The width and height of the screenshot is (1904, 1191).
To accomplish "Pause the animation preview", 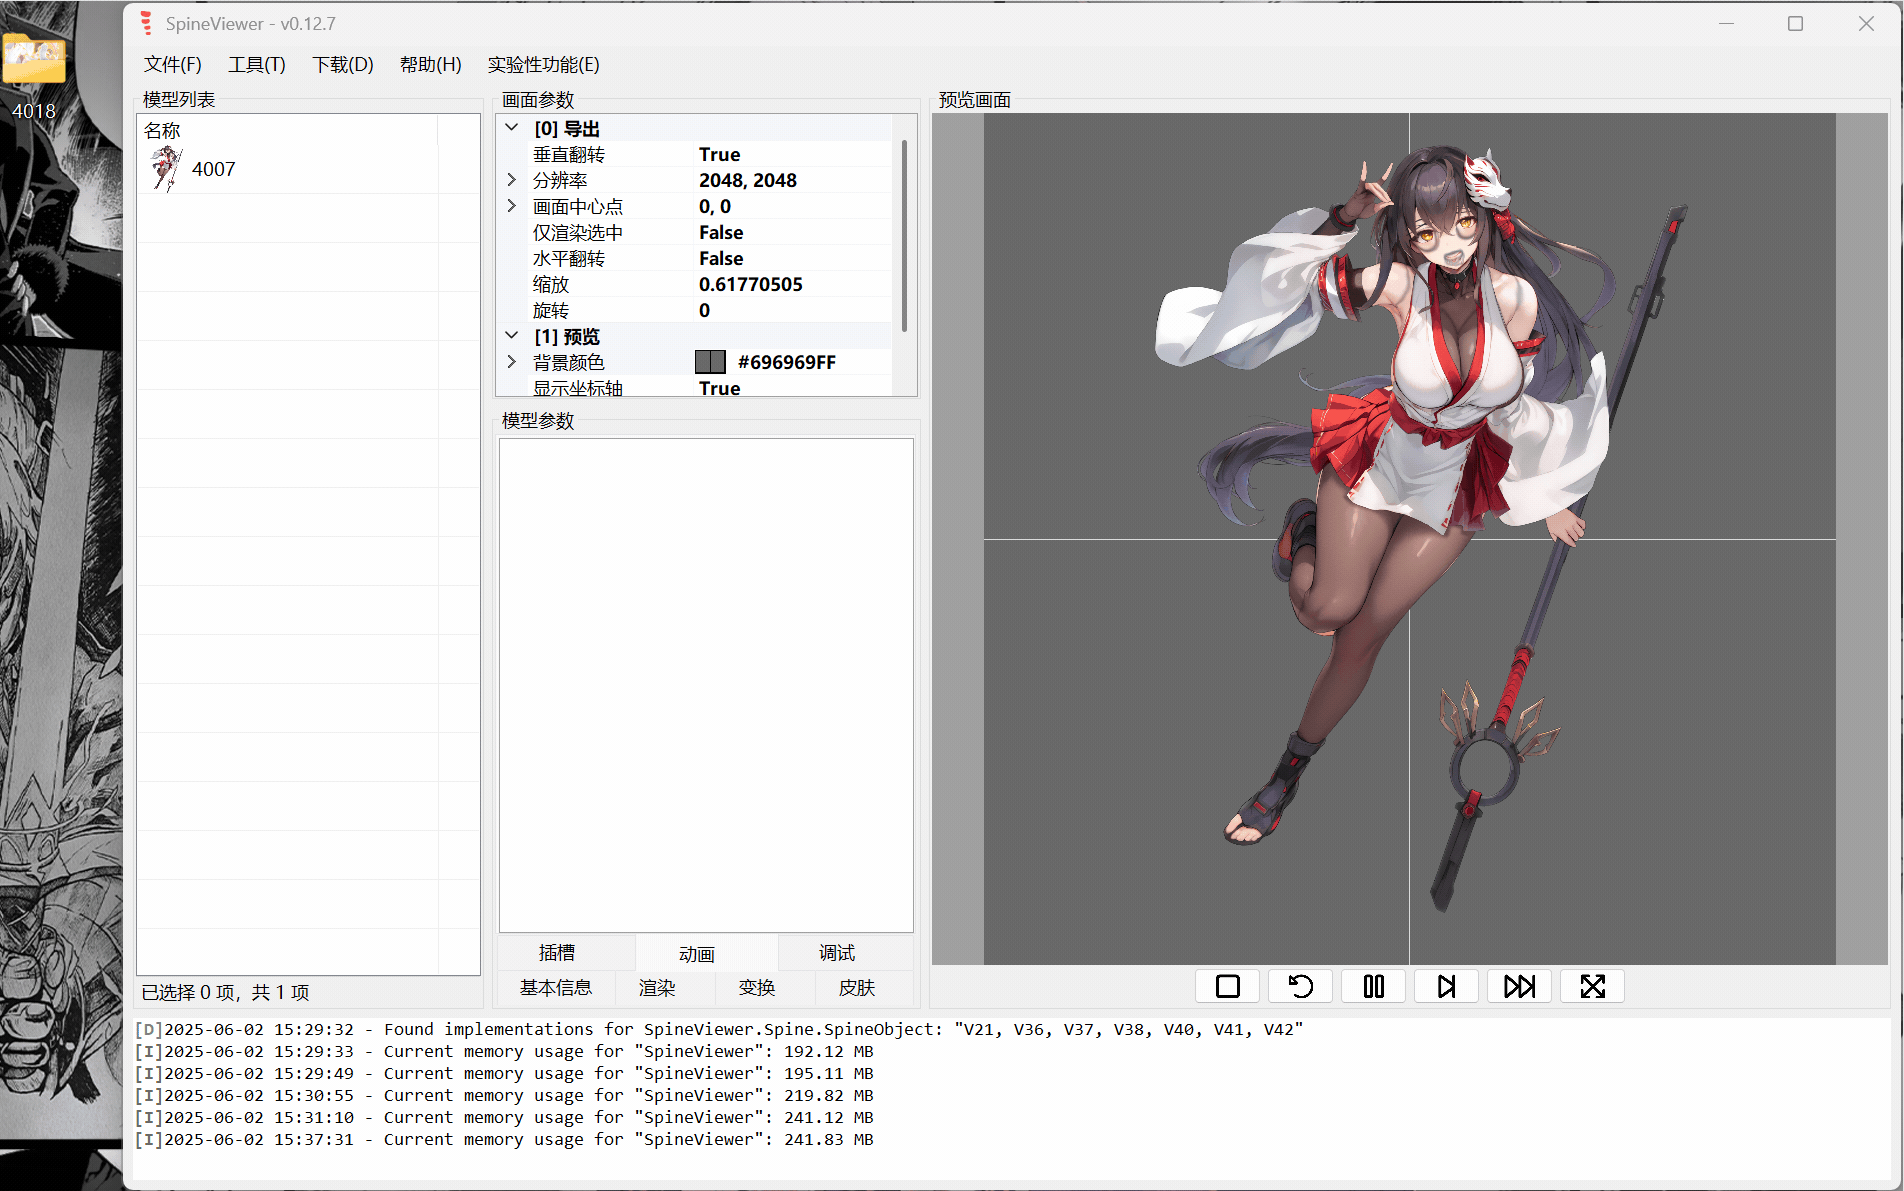I will [x=1374, y=987].
